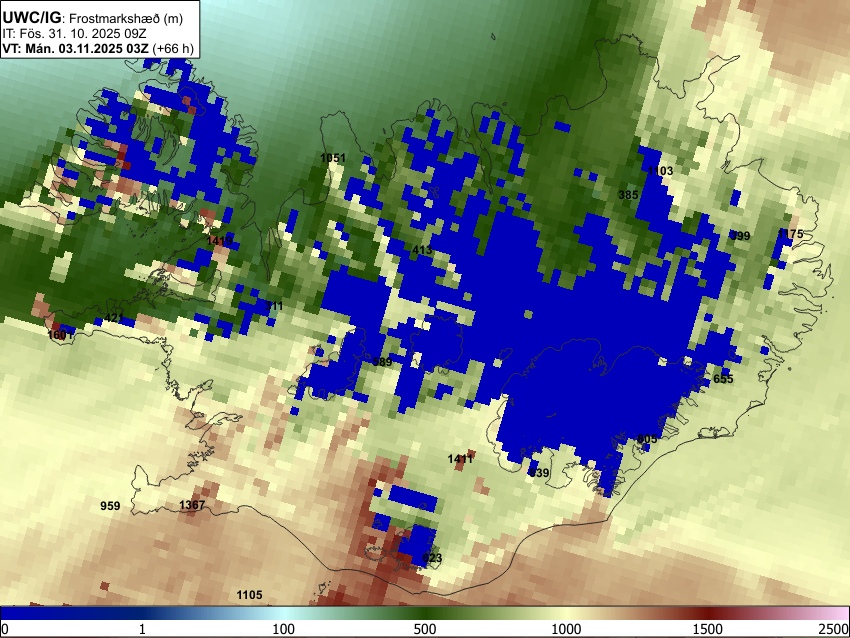Click the IT: Fös. 31. 10. 2025 09Z line
Viewport: 850px width, 638px height.
[x=74, y=34]
